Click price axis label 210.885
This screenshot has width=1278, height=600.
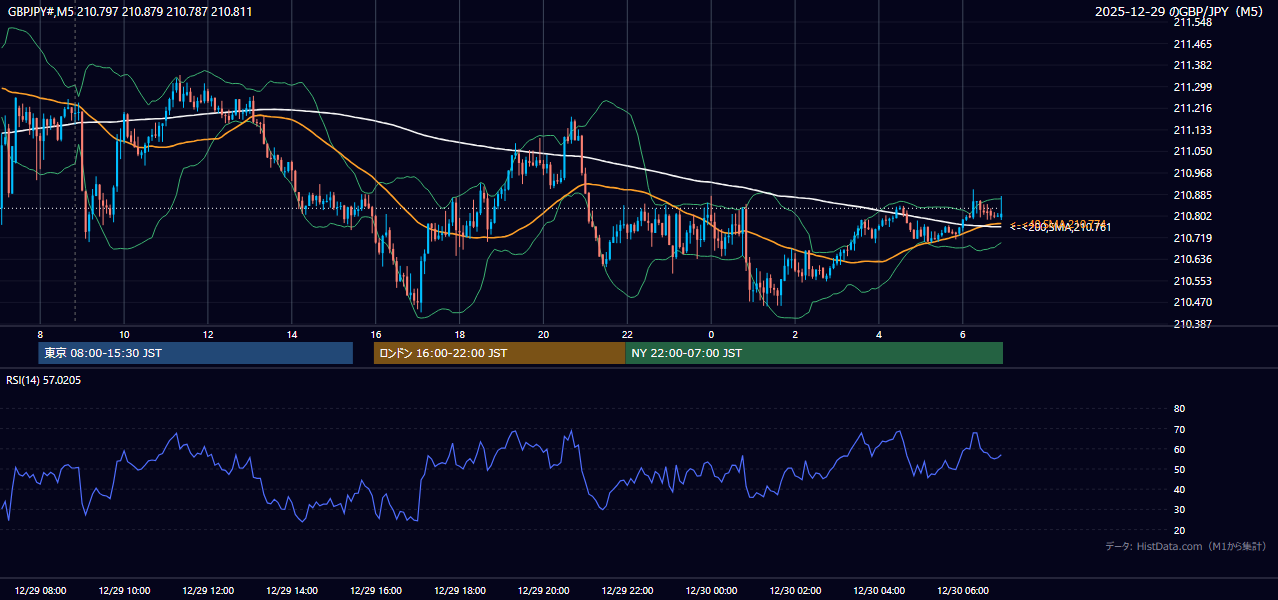(1193, 195)
